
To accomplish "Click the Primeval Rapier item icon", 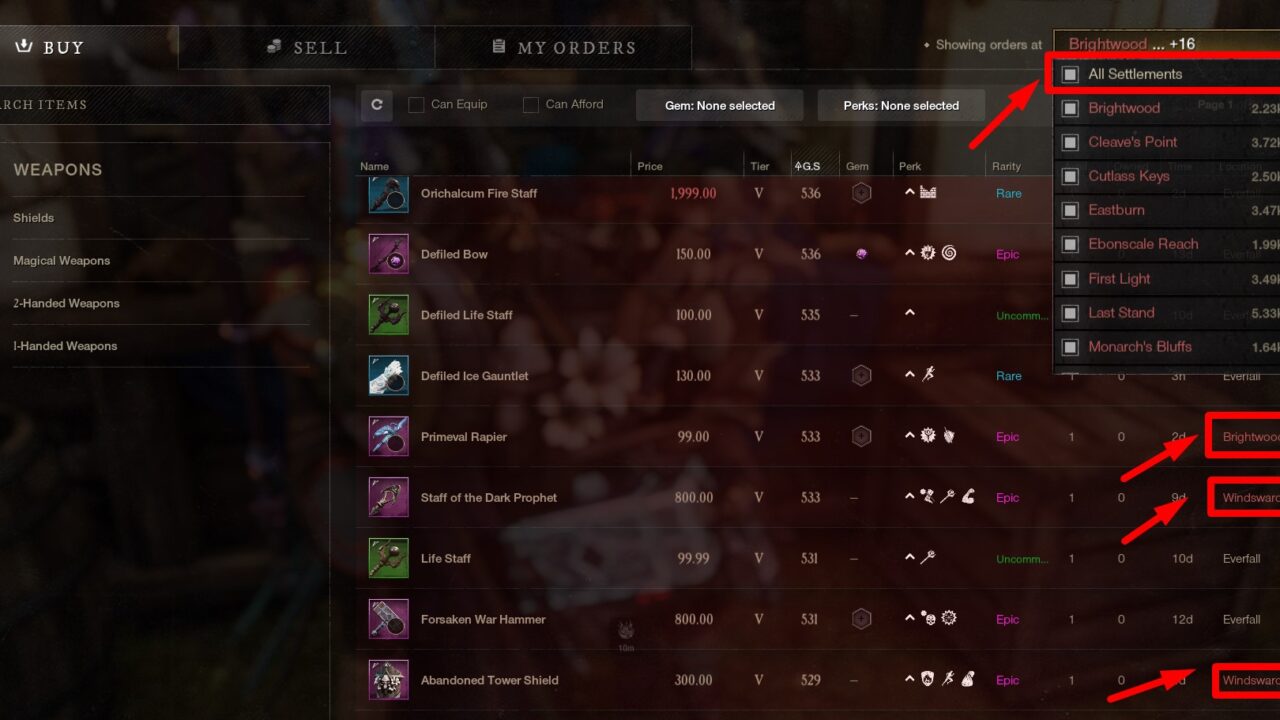I will pos(388,436).
